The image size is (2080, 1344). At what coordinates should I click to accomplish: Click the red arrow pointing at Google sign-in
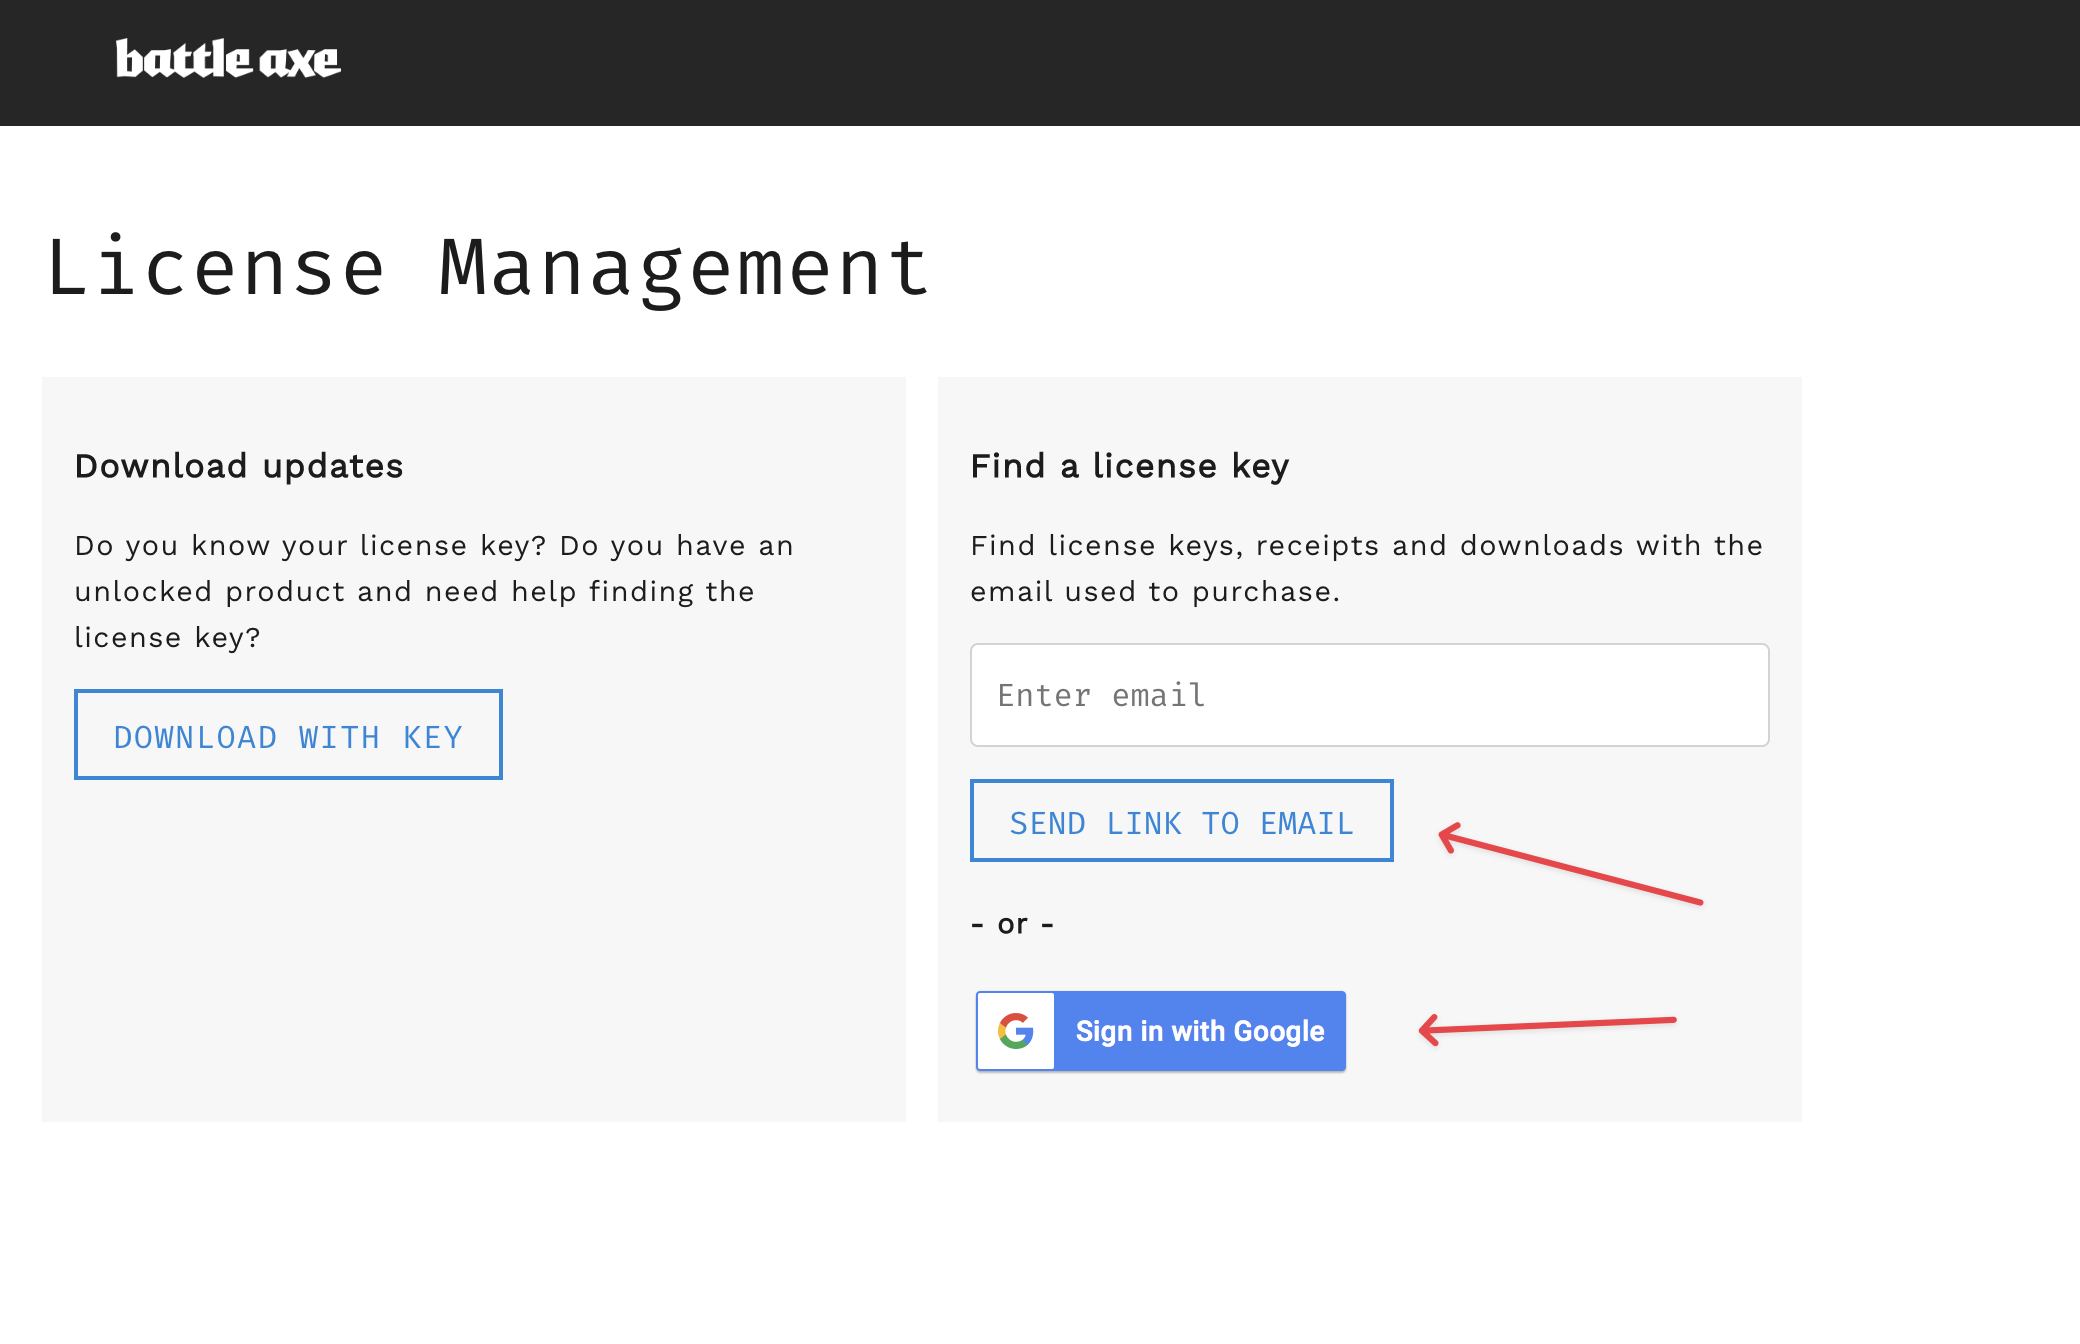click(x=1545, y=1026)
